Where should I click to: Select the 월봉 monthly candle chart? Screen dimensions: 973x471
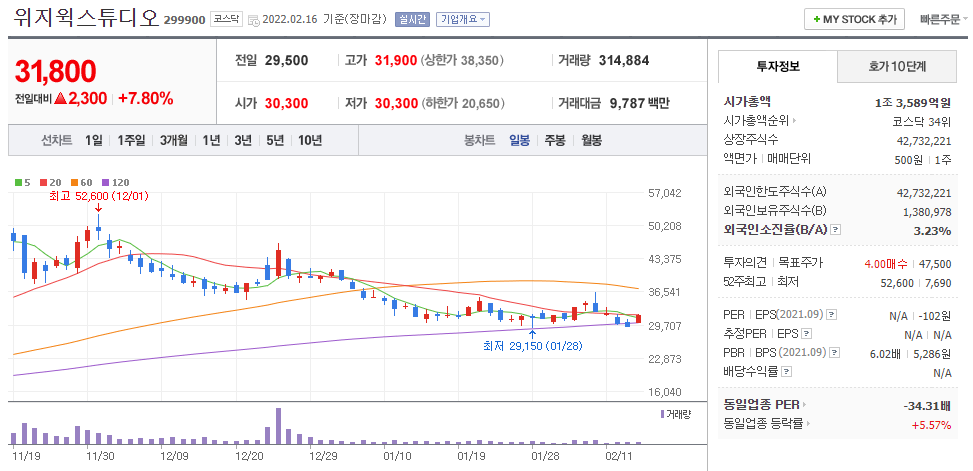591,140
